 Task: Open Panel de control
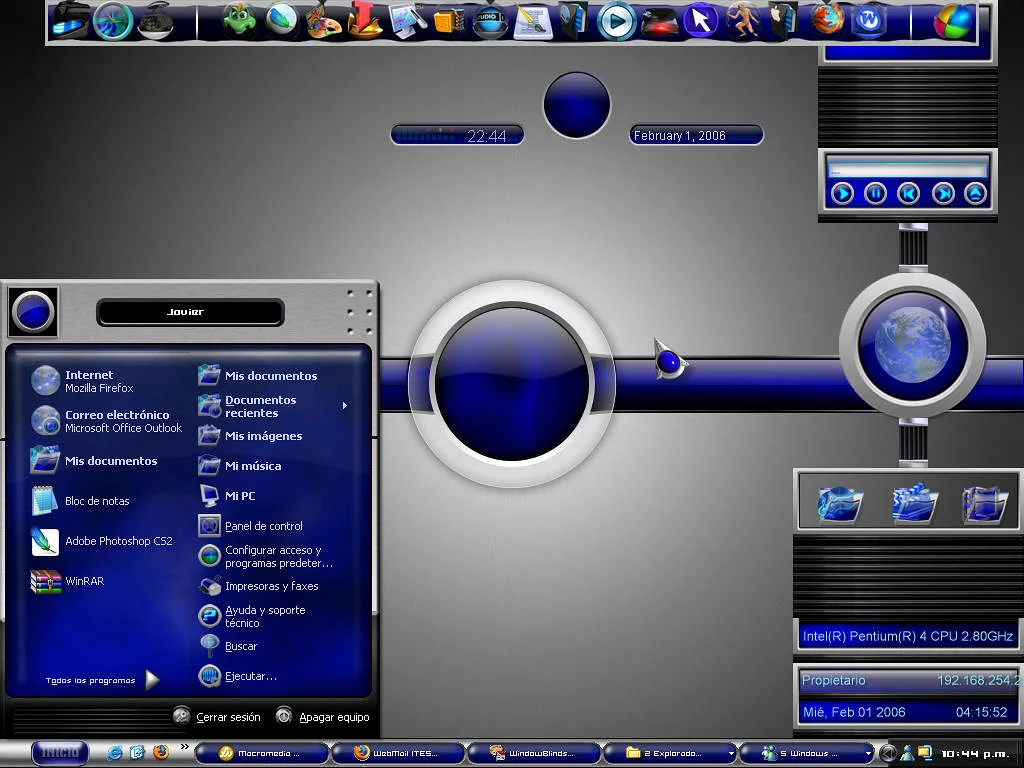[x=262, y=526]
